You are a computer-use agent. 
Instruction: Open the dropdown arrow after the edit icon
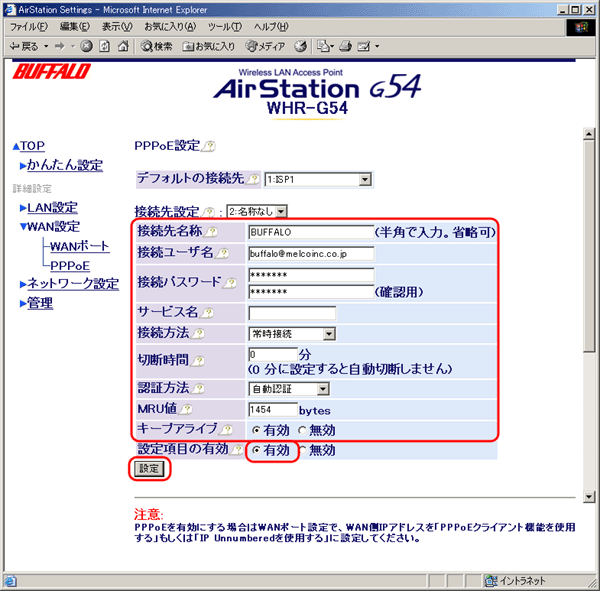click(377, 46)
